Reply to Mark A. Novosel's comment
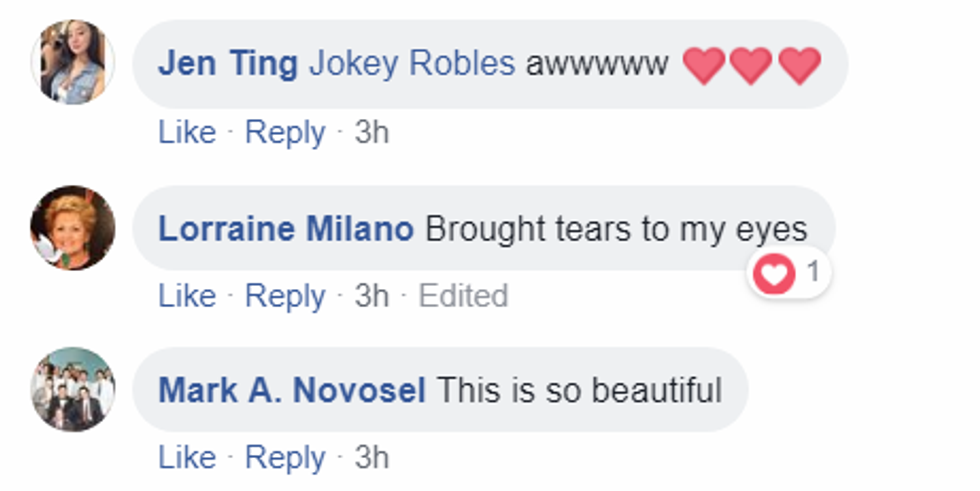The height and width of the screenshot is (491, 980). 285,458
